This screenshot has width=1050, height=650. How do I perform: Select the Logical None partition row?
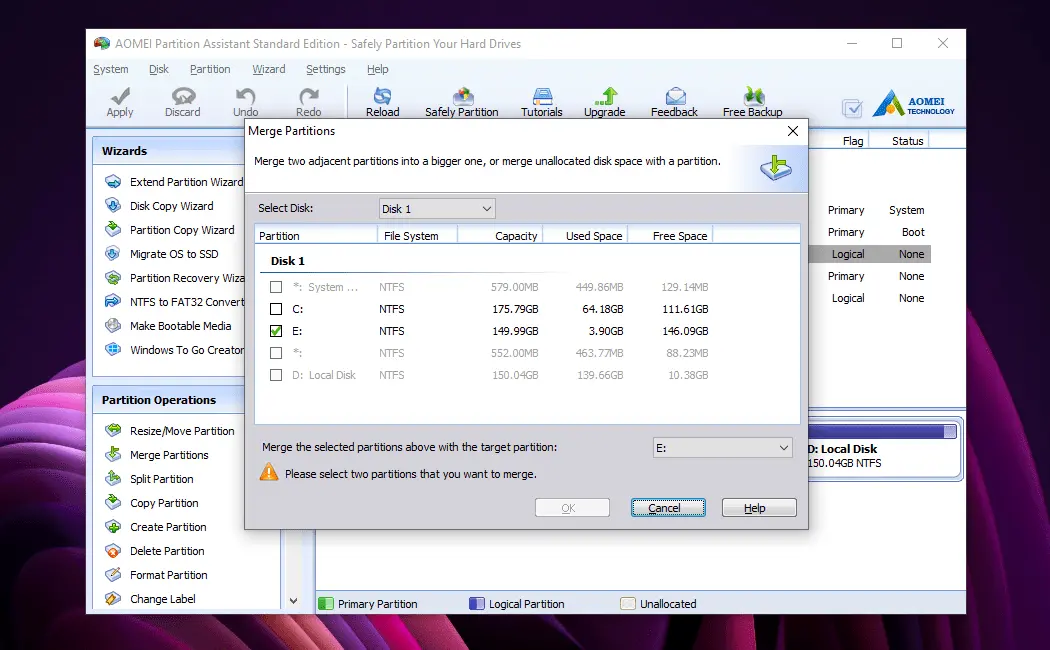point(870,254)
